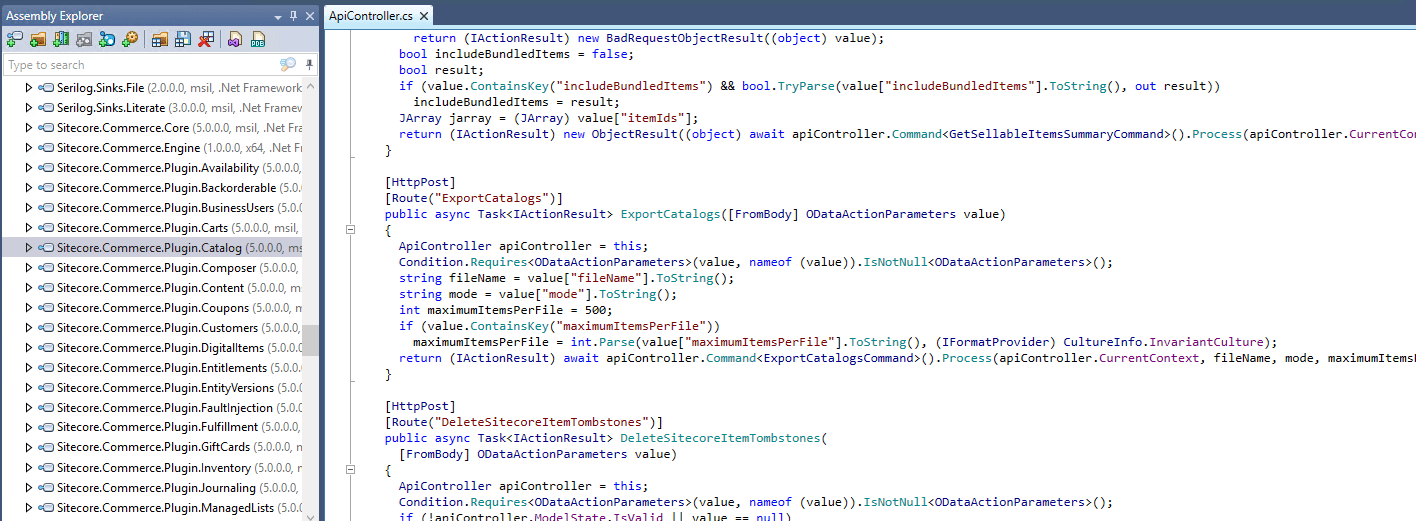
Task: Click assembly icon of Sitecore.Commerce.Plugin.EntityVersions
Action: tap(46, 388)
